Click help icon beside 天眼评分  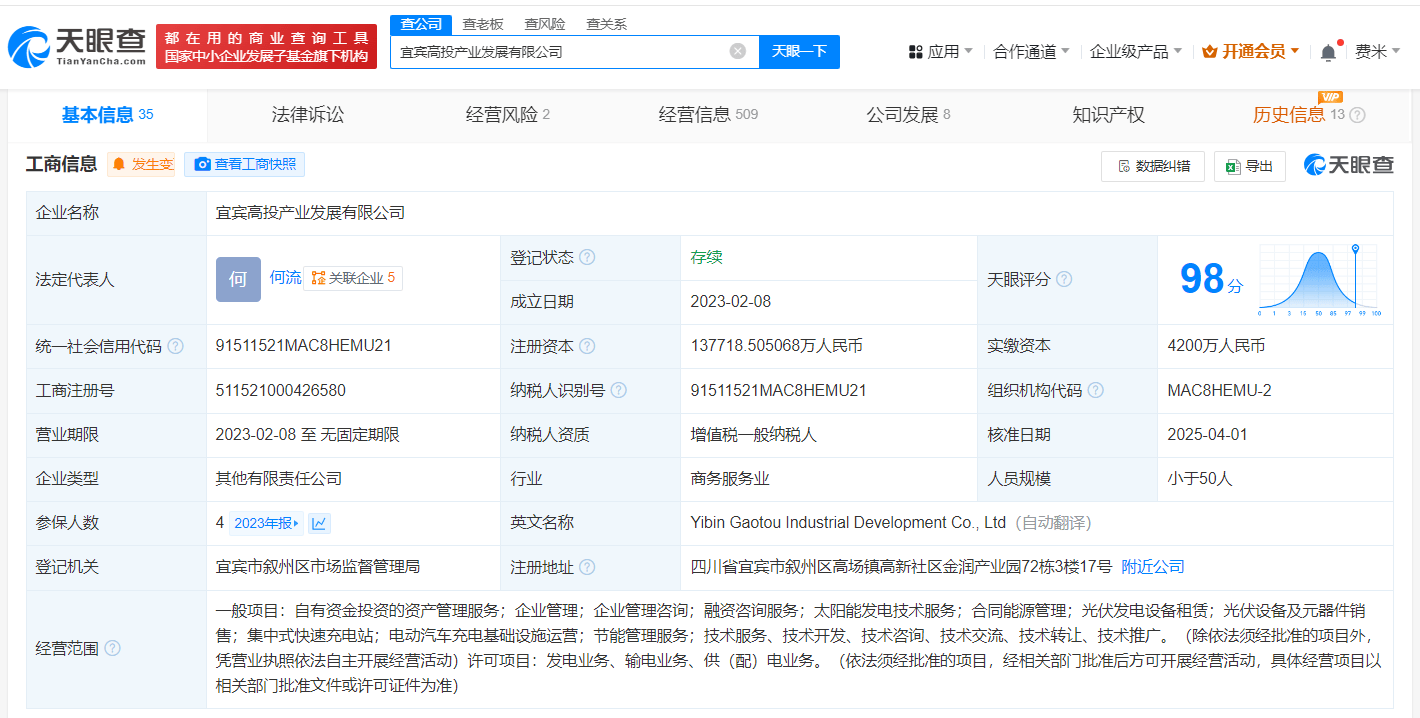coord(1064,280)
